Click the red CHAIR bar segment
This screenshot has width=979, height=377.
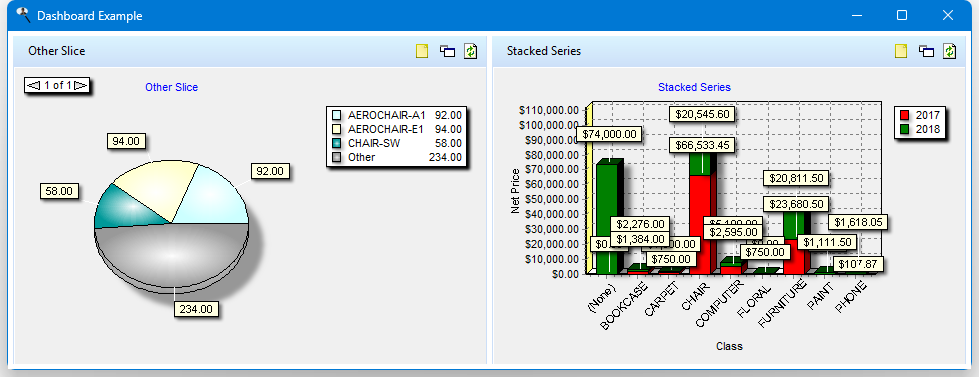coord(699,225)
